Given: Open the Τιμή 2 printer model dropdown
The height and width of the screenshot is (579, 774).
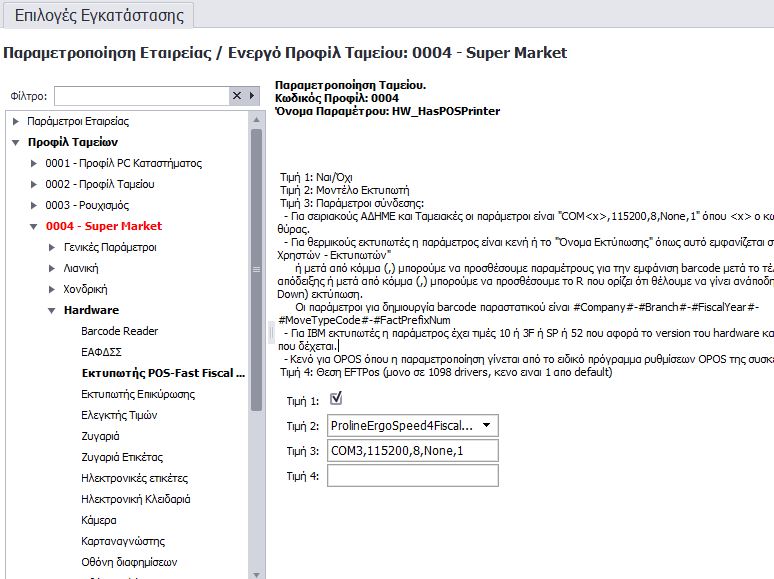Looking at the screenshot, I should (486, 426).
